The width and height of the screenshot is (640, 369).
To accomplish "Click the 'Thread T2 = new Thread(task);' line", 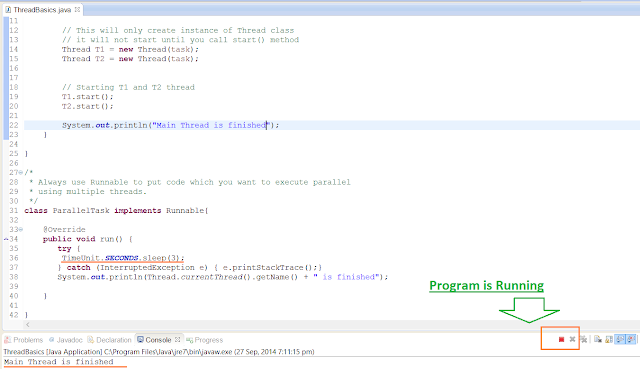I will tap(130, 59).
